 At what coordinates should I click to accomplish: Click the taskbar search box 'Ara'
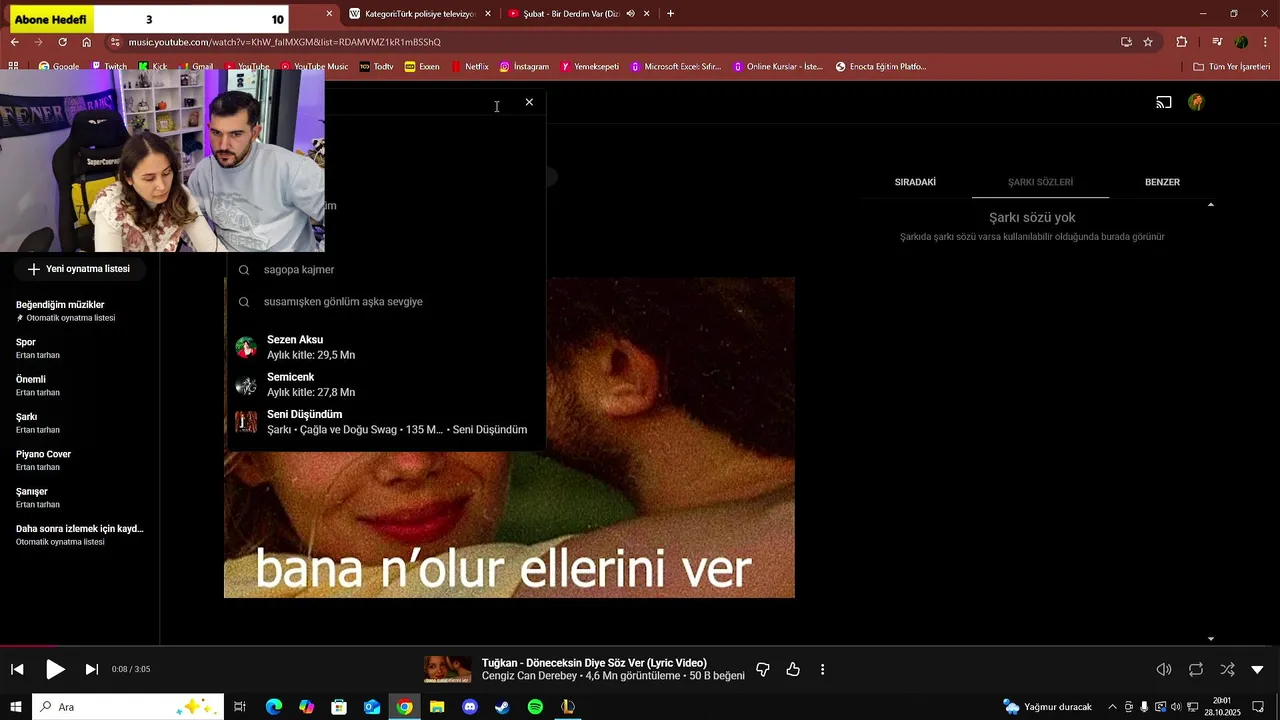[x=128, y=707]
